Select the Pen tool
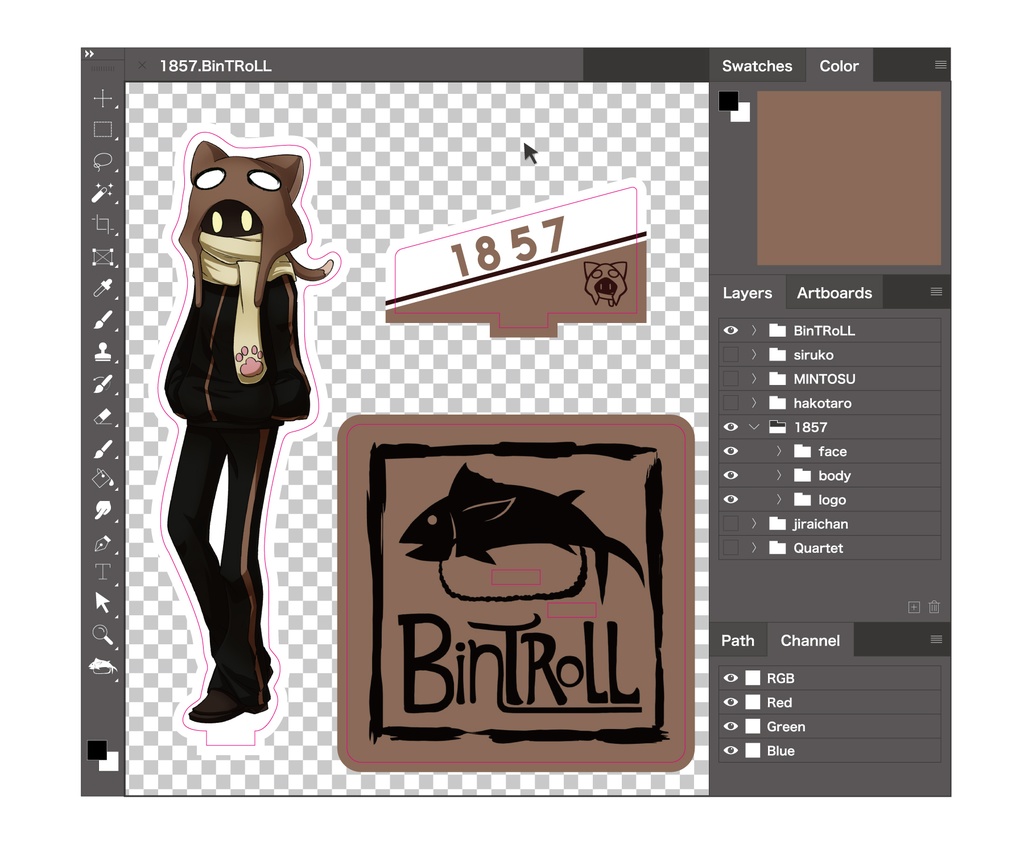The width and height of the screenshot is (1024, 853). (103, 543)
